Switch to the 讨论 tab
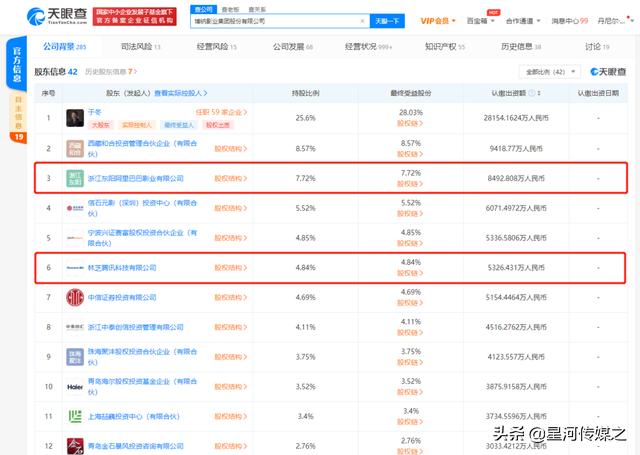Screen dimensions: 640x455 tap(597, 47)
